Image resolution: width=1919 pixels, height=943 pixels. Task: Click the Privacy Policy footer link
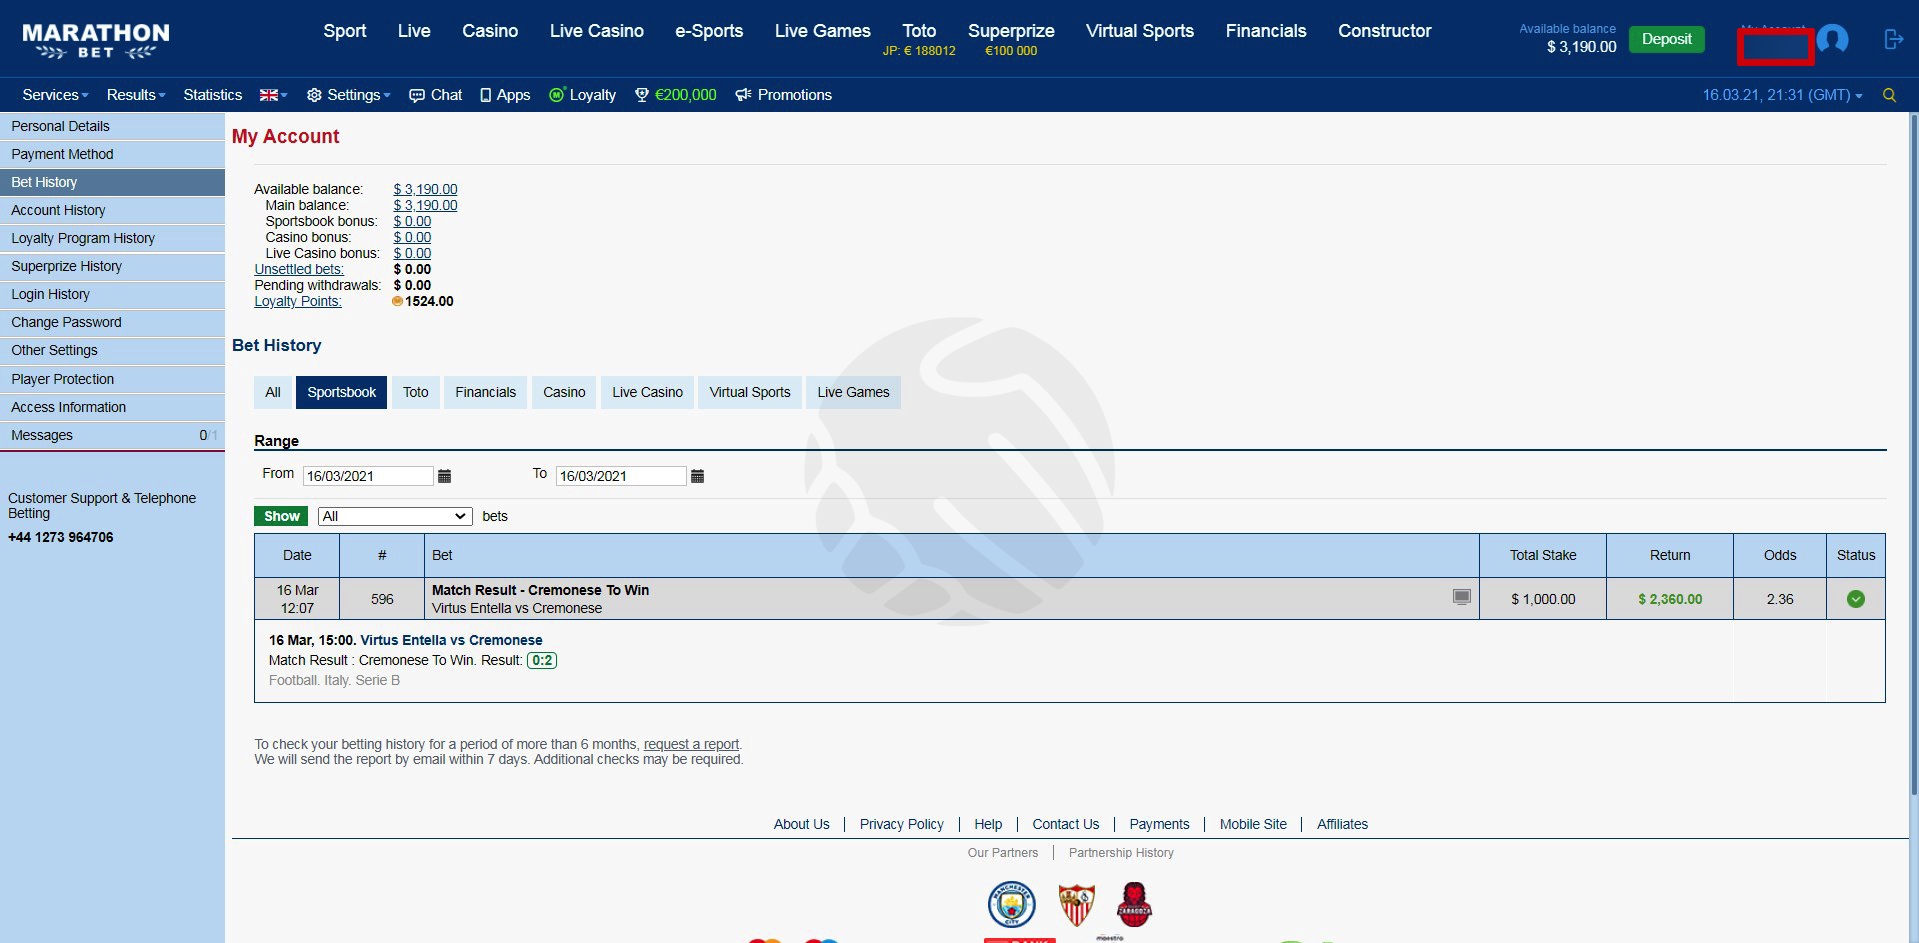[x=901, y=824]
